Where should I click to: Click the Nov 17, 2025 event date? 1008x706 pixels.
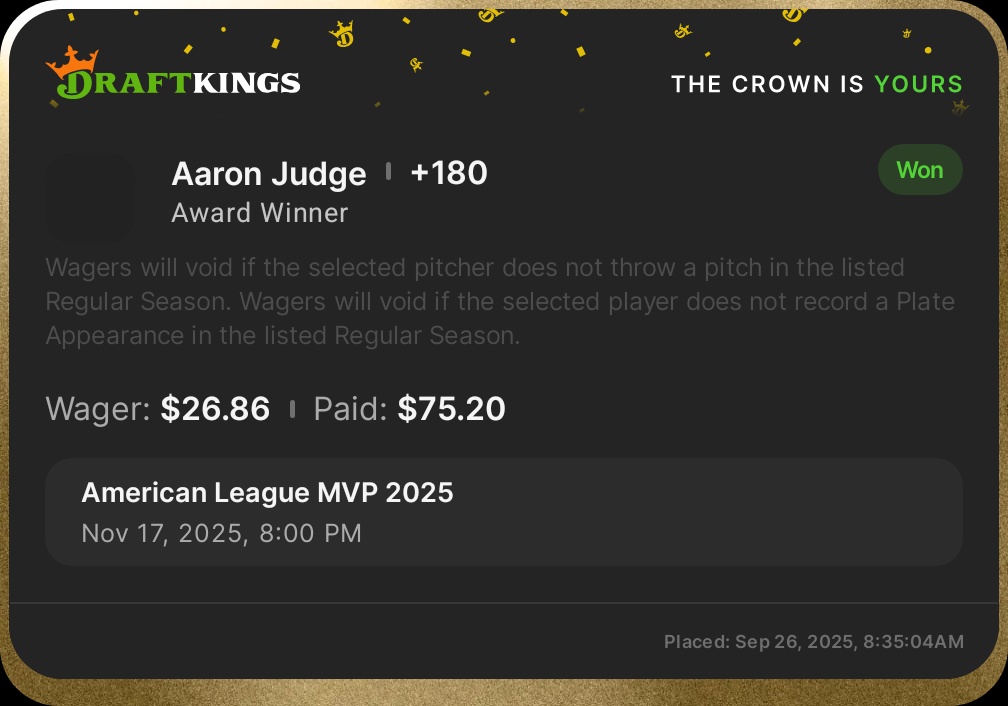tap(221, 533)
